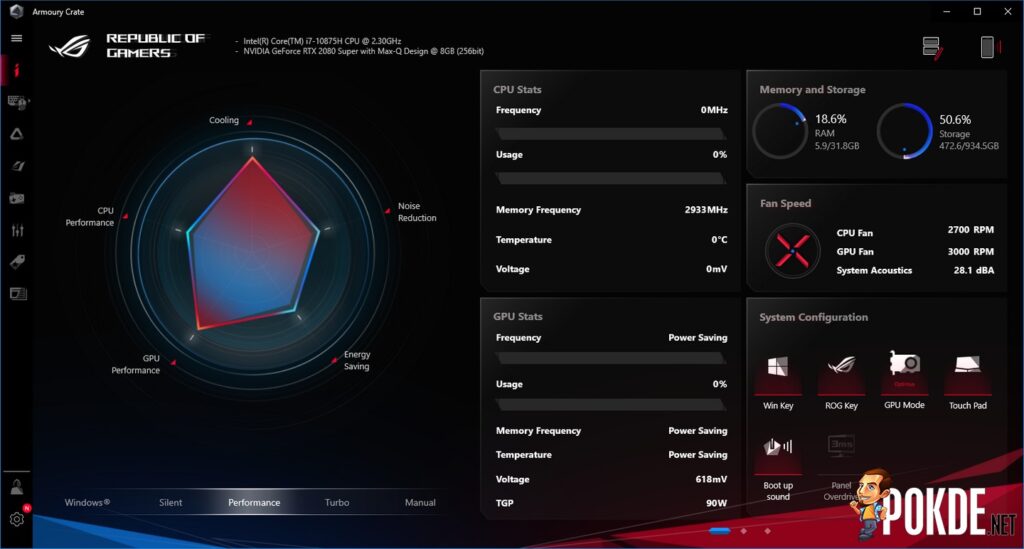Open the game controller library icon
Viewport: 1024px width, 549px height.
pyautogui.click(x=17, y=198)
